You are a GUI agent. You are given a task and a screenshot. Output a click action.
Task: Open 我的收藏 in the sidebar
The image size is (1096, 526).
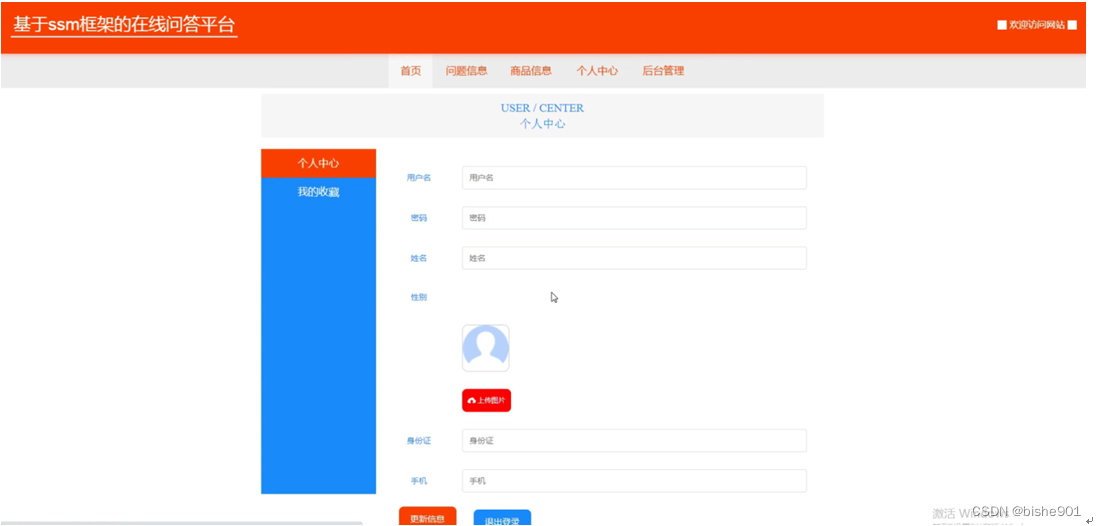(x=318, y=192)
